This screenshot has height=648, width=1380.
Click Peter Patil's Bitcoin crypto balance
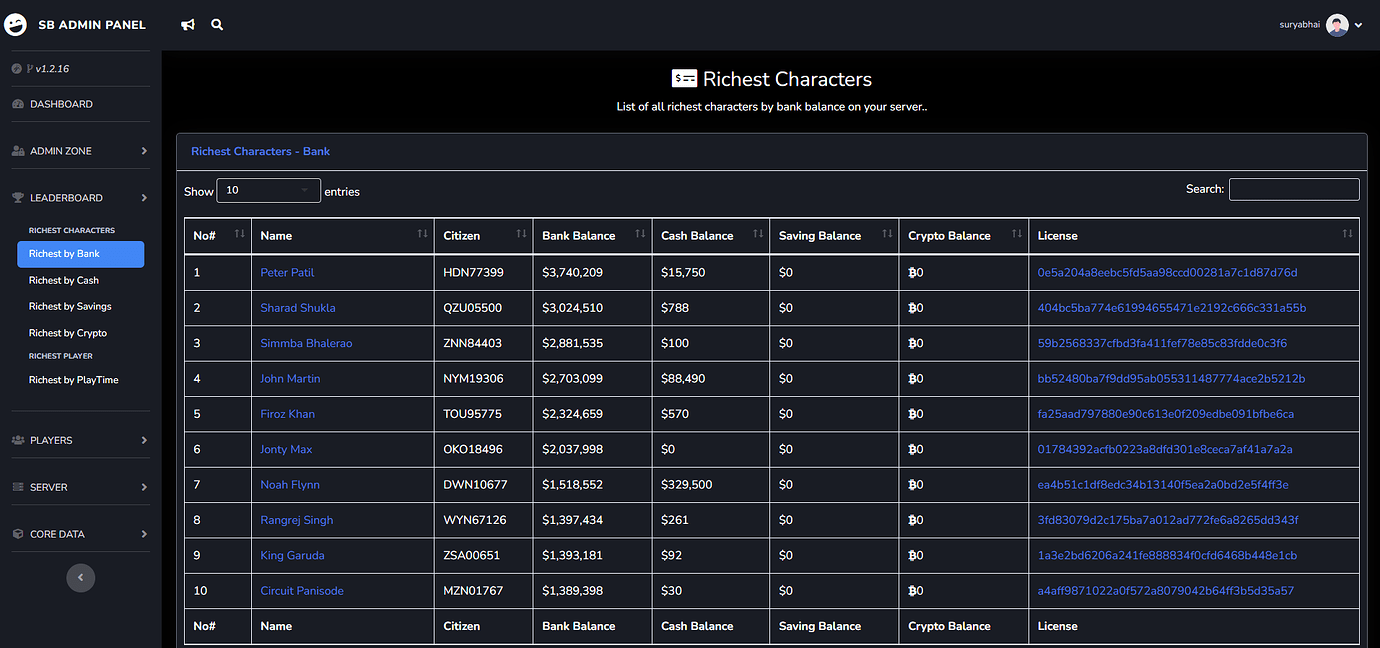coord(916,273)
